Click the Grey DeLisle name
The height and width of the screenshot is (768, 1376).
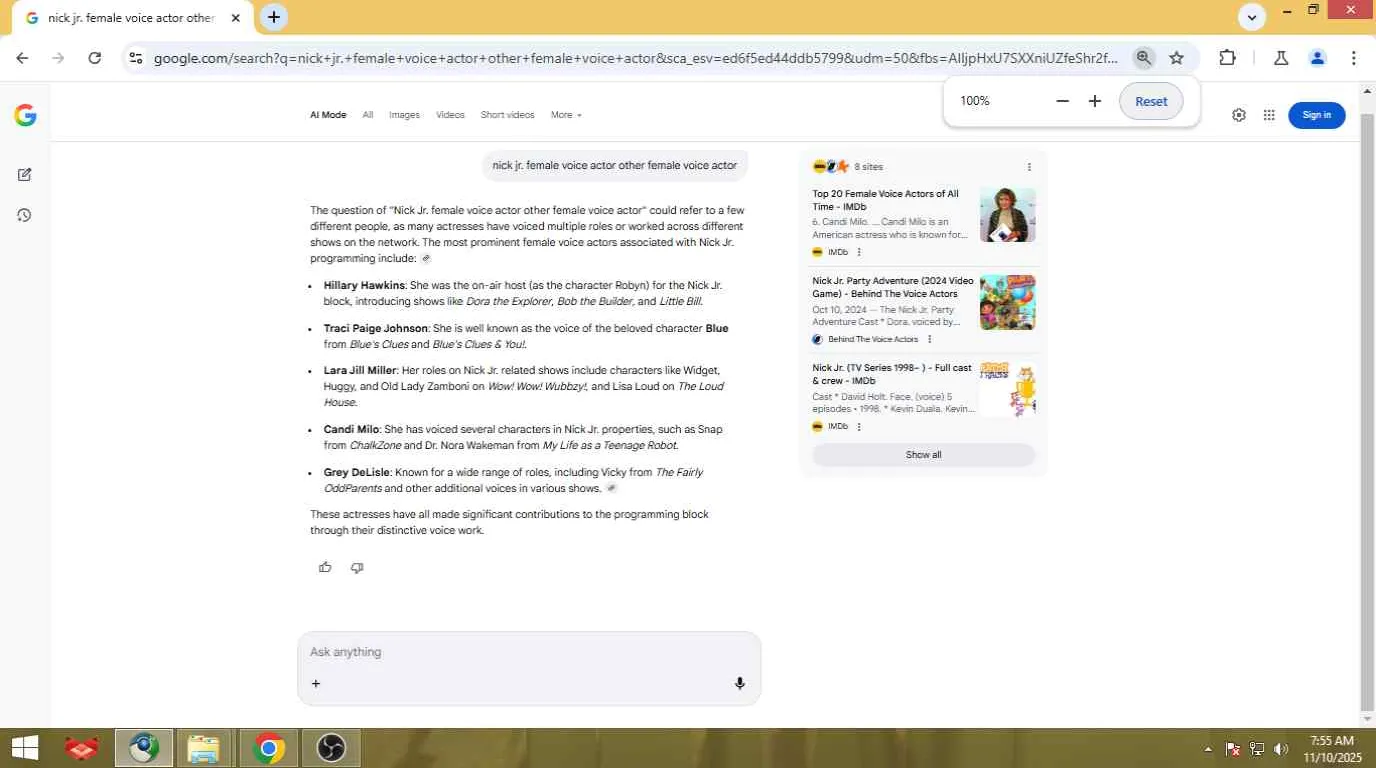tap(356, 472)
